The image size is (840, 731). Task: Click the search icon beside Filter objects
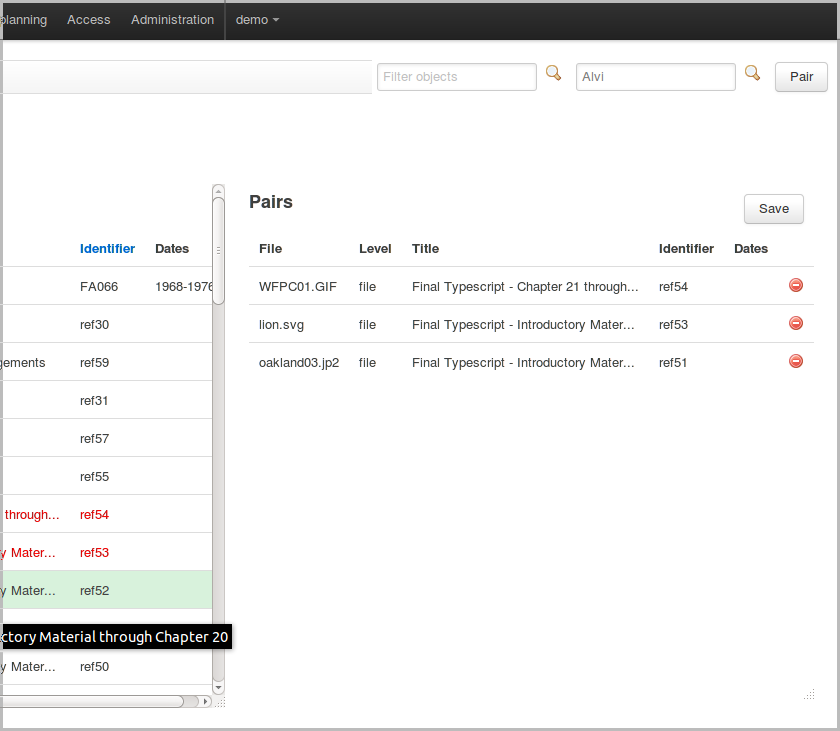[x=553, y=73]
